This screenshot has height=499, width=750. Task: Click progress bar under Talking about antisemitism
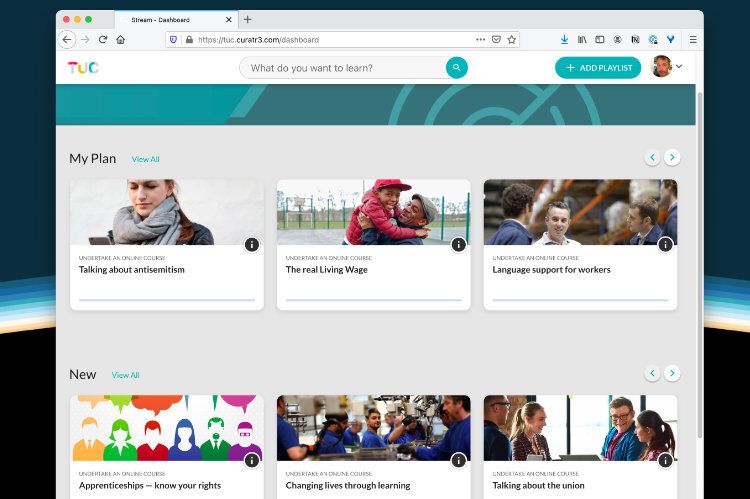click(167, 300)
